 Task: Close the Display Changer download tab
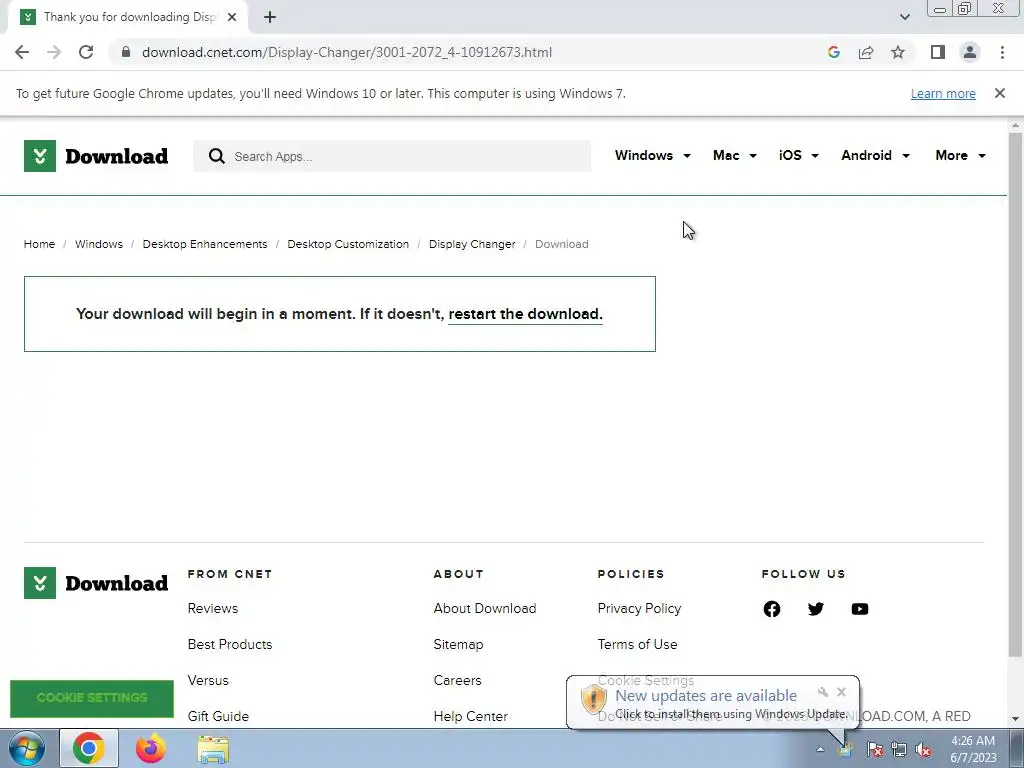point(232,17)
